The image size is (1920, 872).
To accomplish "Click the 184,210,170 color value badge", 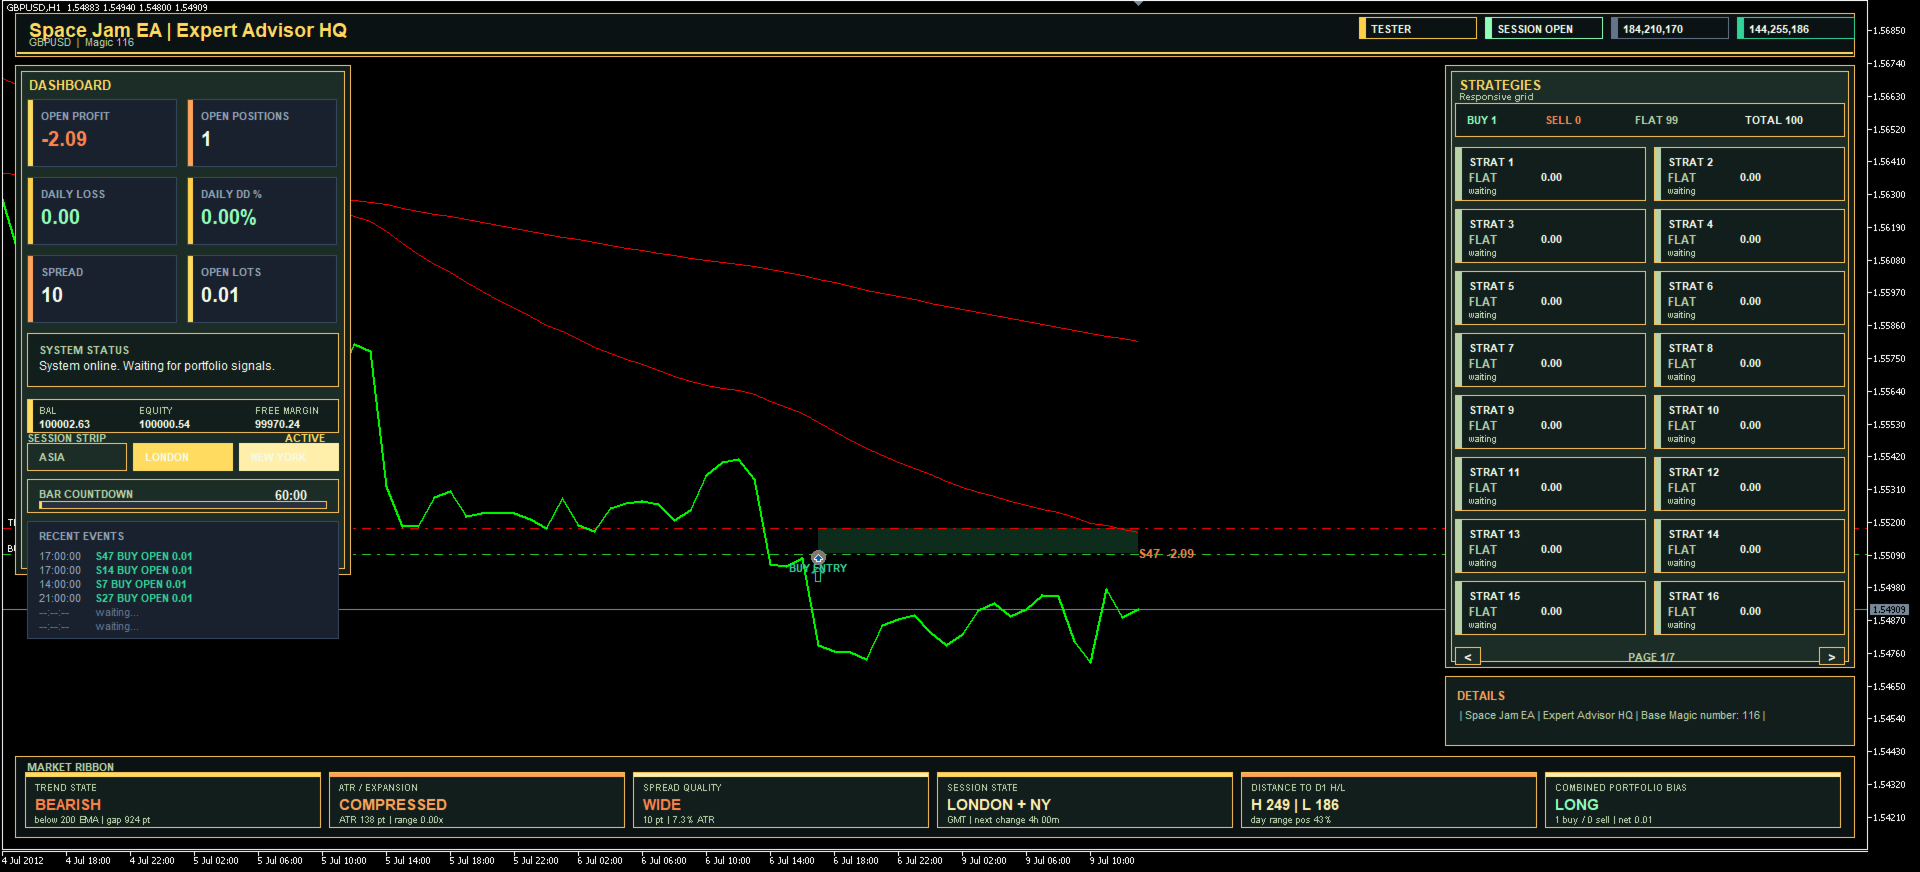I will [x=1670, y=29].
